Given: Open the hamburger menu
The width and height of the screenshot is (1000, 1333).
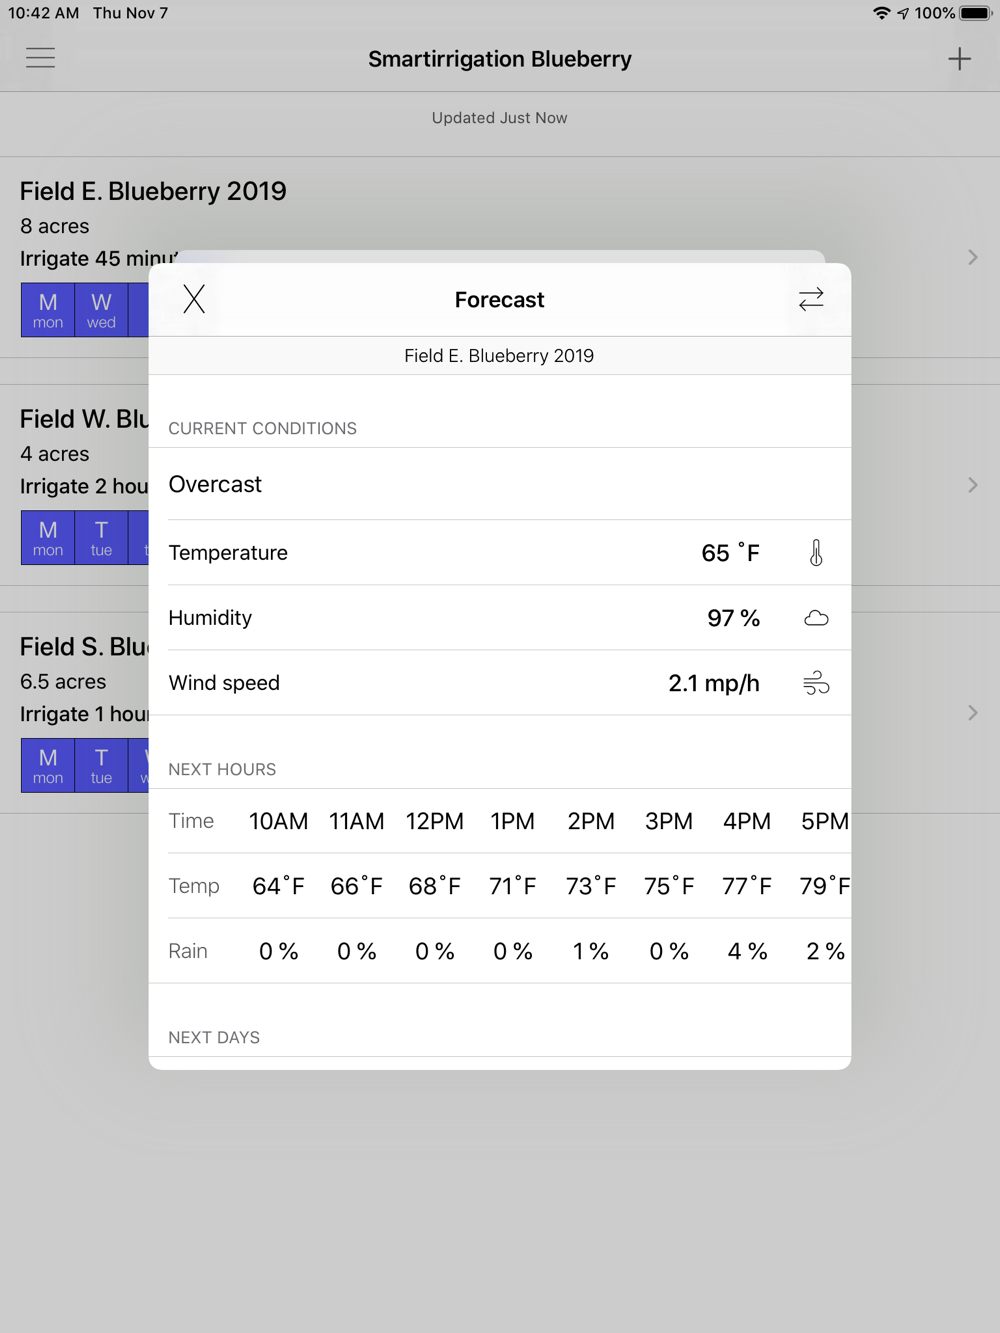Looking at the screenshot, I should pos(40,58).
